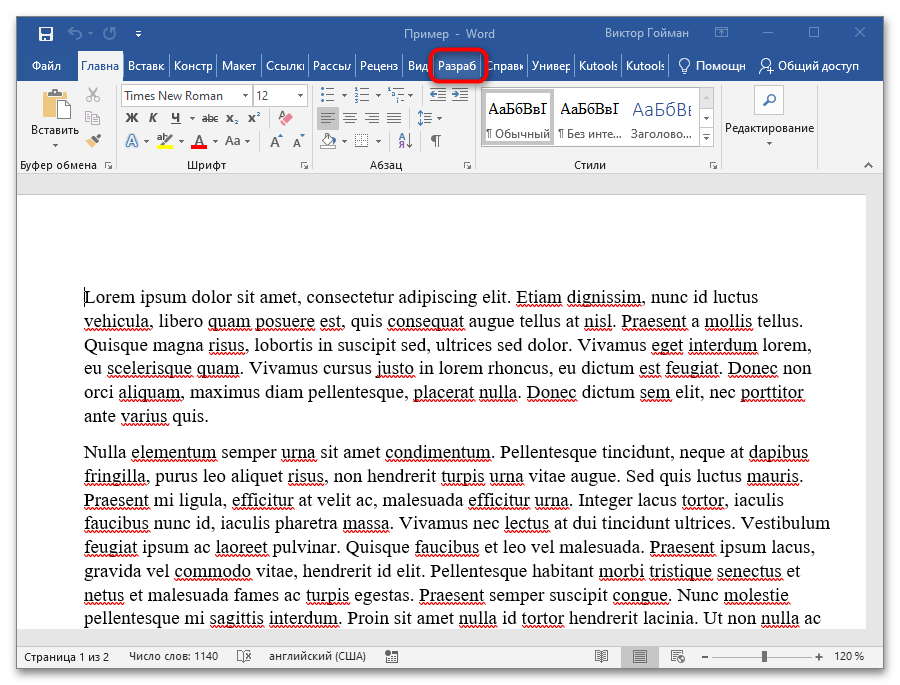
Task: Expand the Styles gallery more arrow
Action: [x=707, y=137]
